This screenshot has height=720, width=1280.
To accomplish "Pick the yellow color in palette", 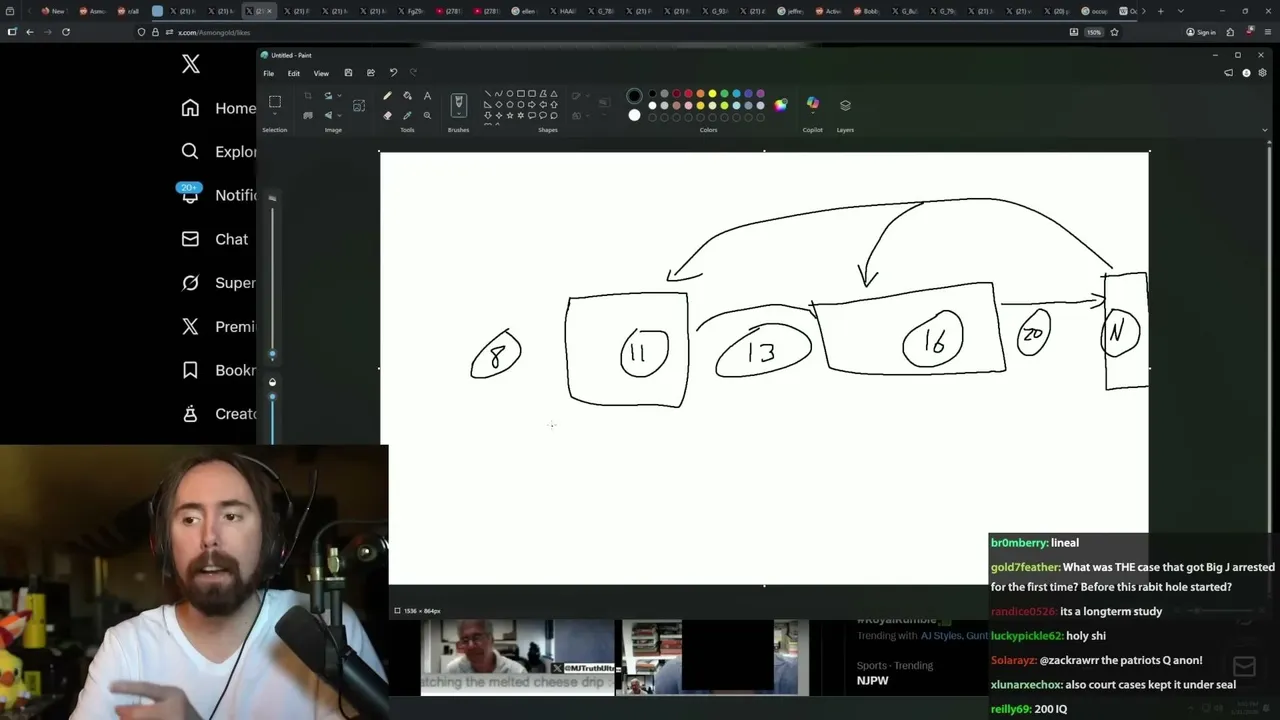I will tap(712, 94).
